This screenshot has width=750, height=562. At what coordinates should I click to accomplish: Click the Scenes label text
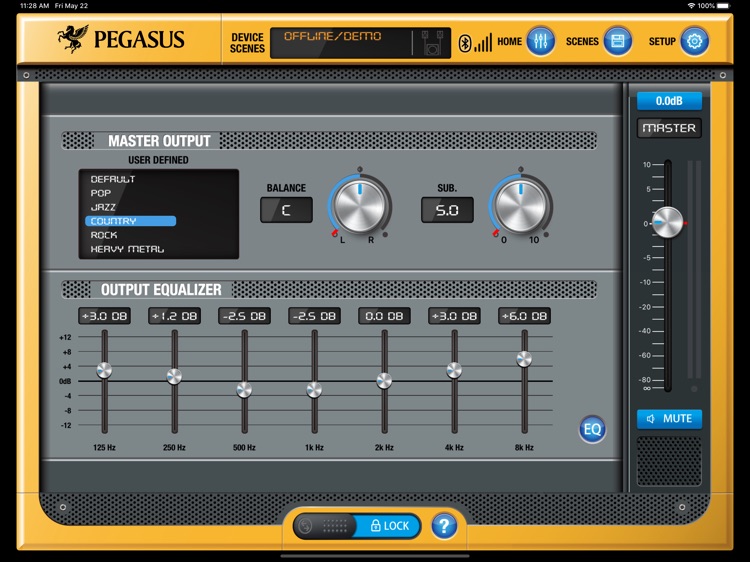582,42
